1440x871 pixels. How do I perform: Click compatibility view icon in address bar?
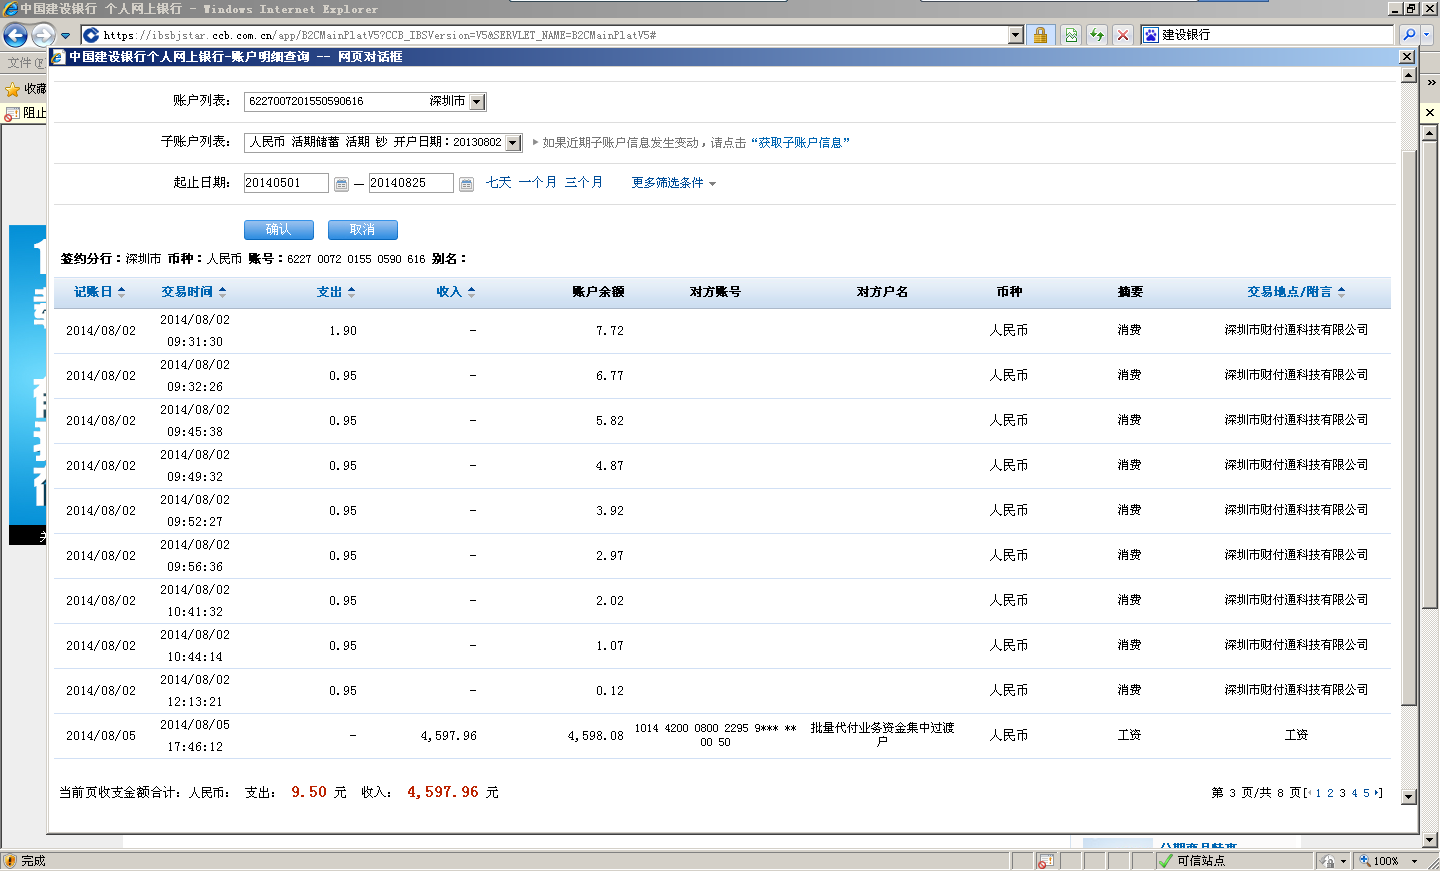1071,35
